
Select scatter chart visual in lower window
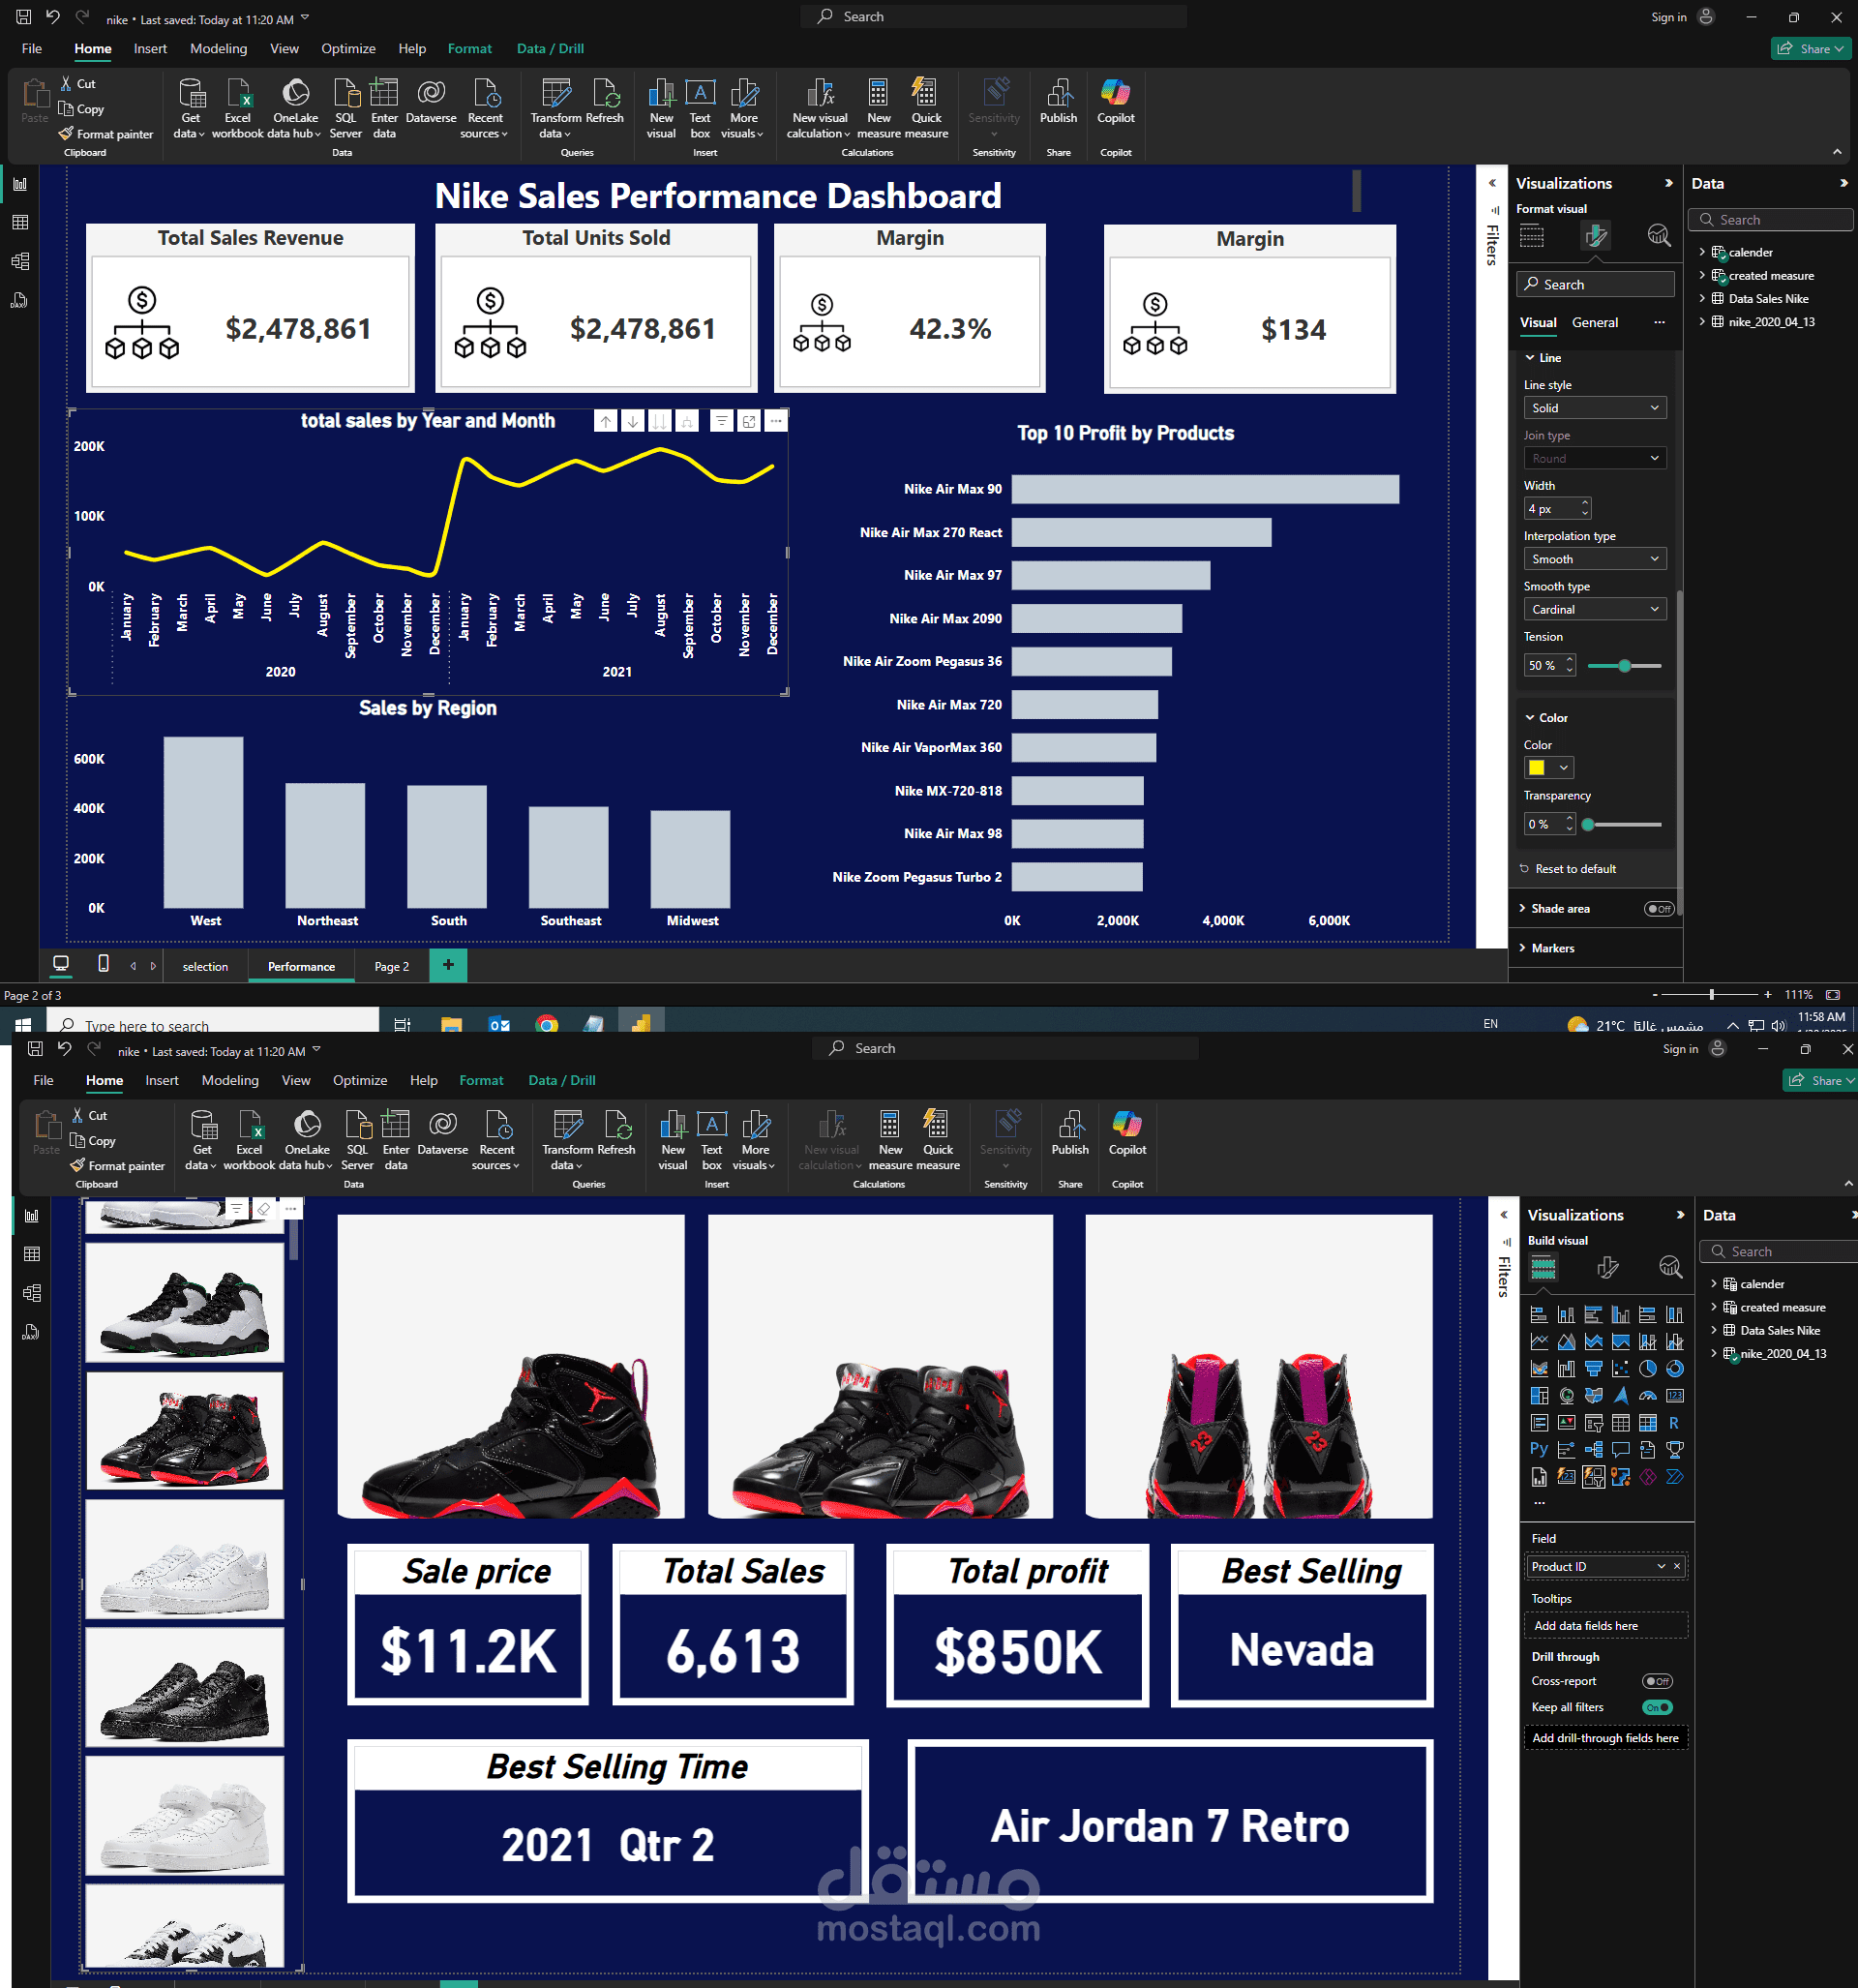coord(1620,1369)
